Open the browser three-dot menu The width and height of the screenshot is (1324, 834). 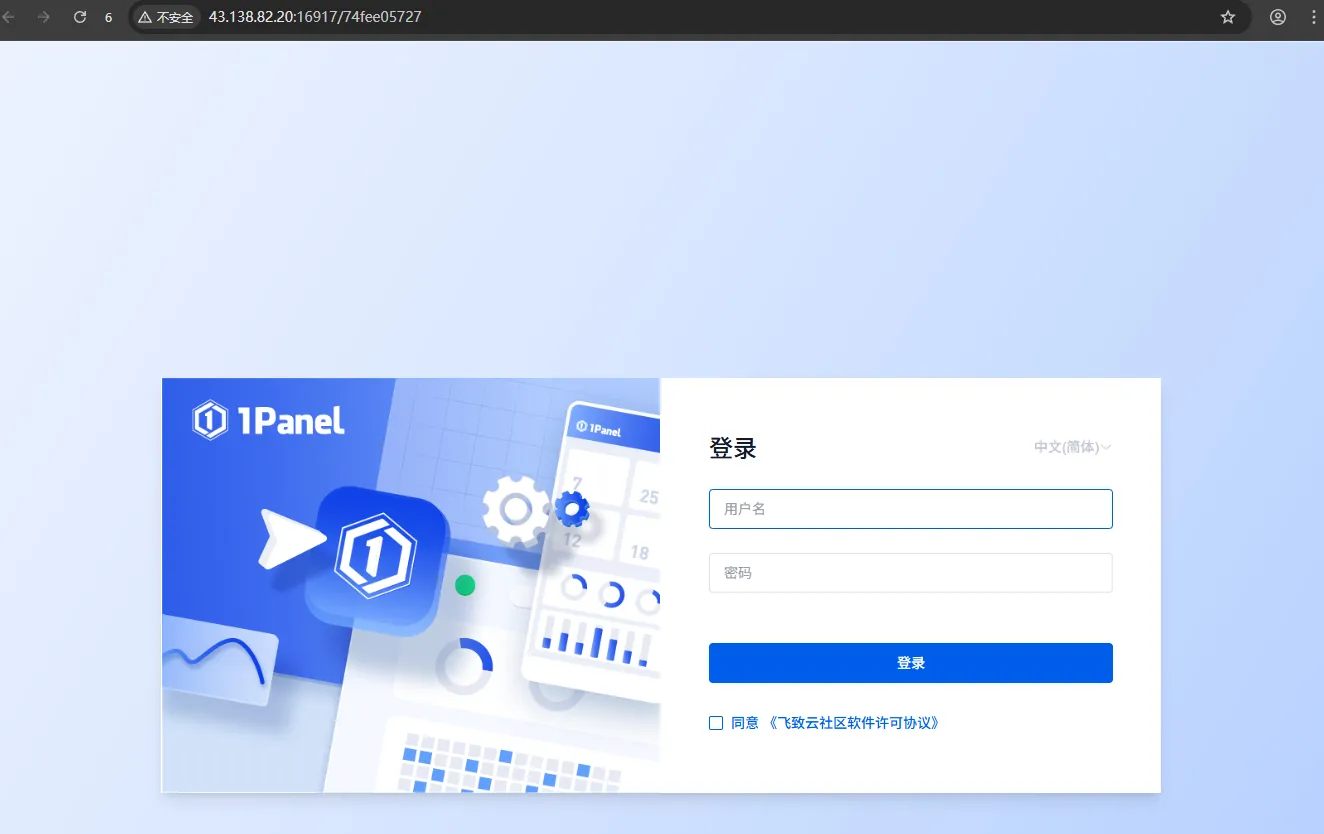click(x=1313, y=17)
